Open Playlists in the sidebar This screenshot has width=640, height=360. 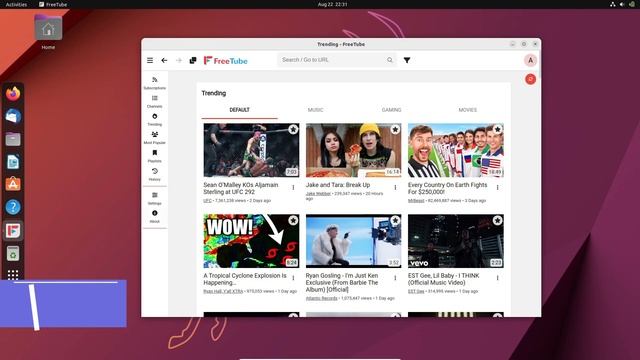(155, 156)
